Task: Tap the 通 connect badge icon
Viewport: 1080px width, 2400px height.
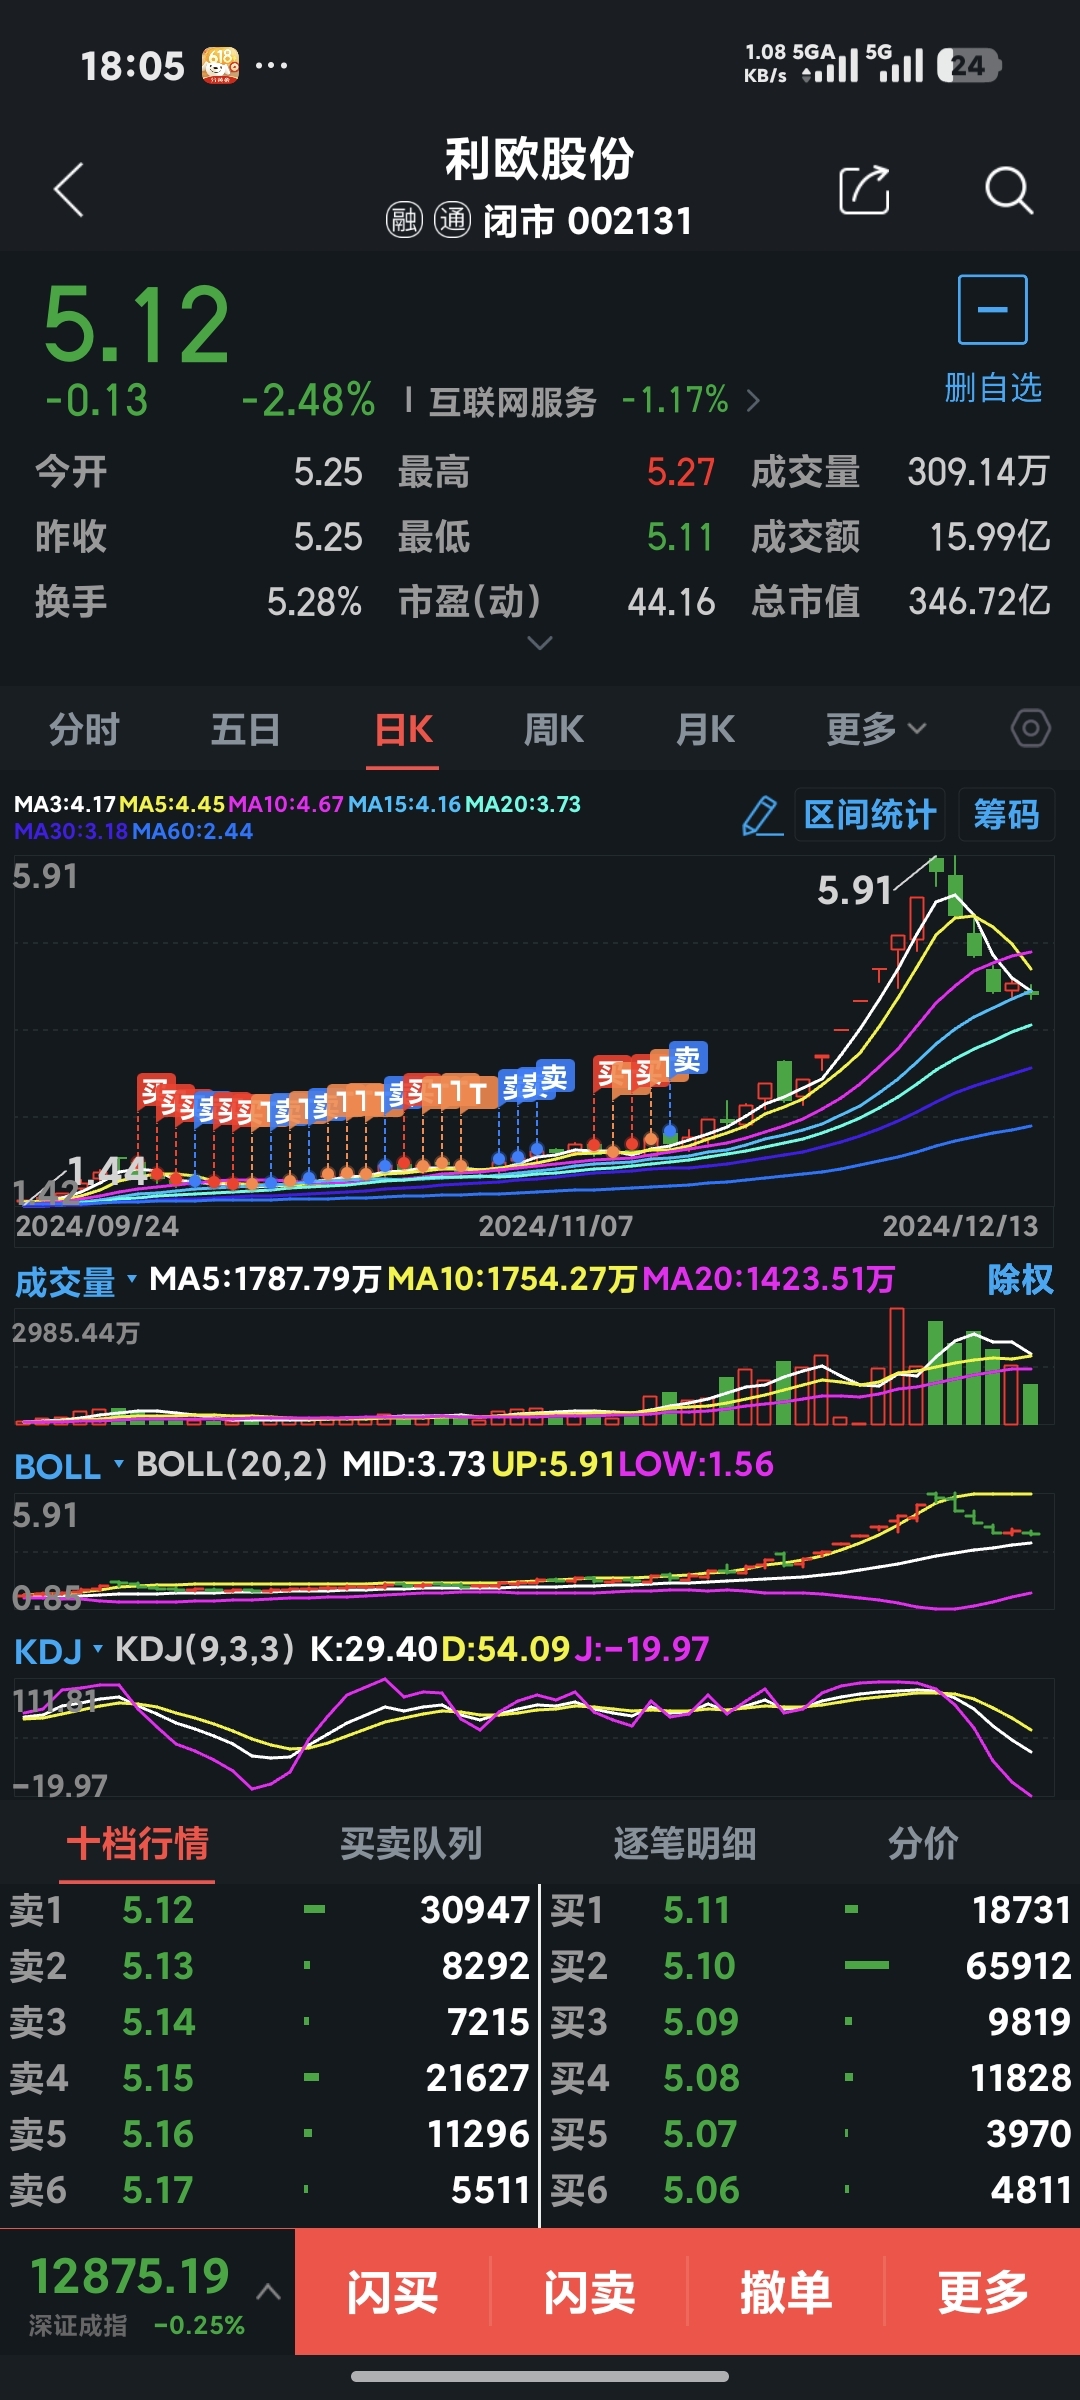Action: click(x=452, y=220)
